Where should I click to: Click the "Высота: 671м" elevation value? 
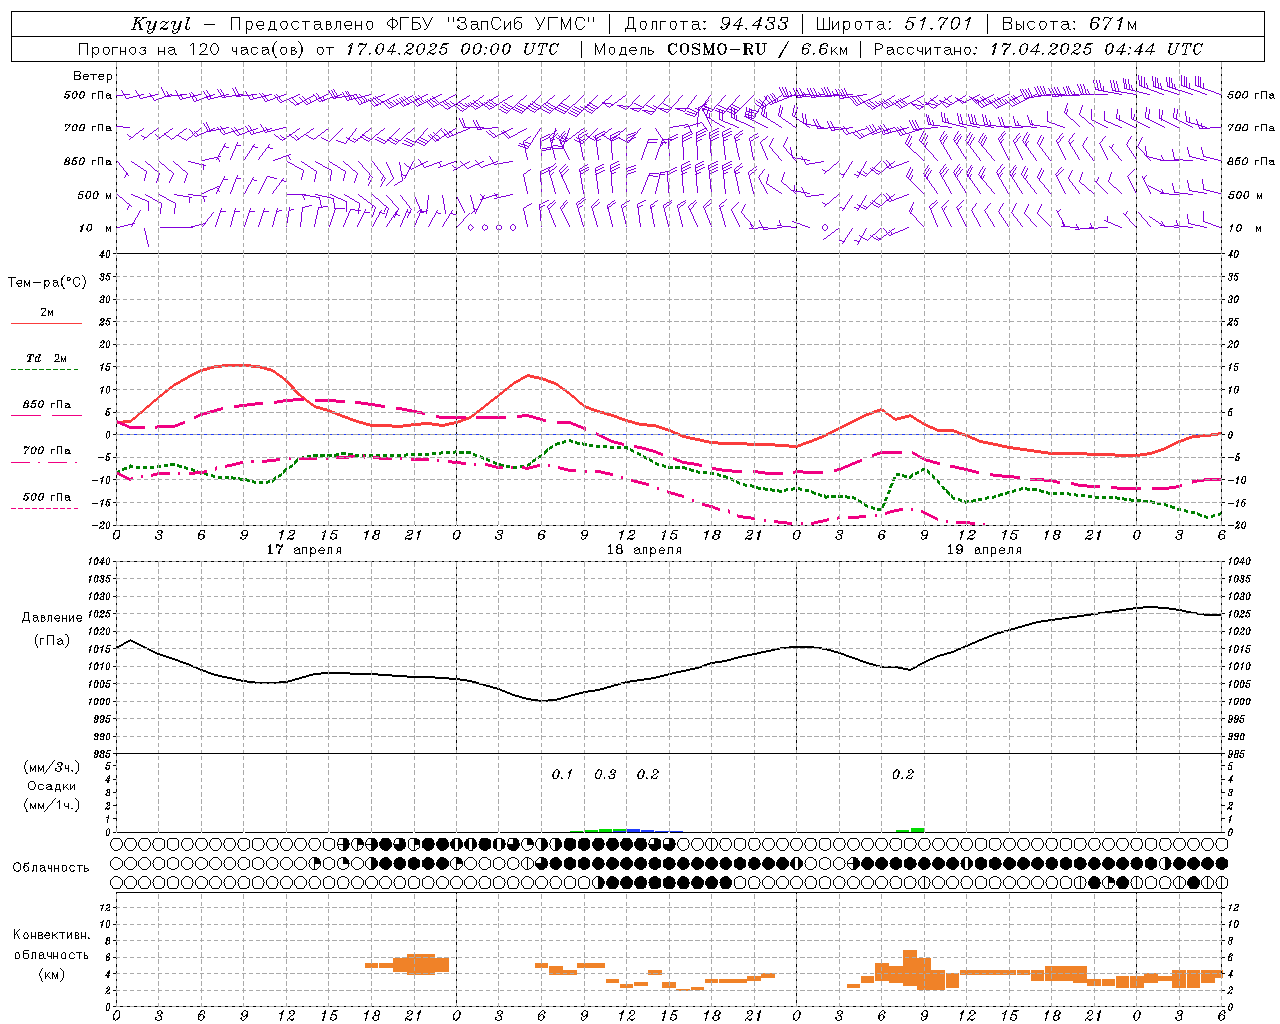[1069, 24]
